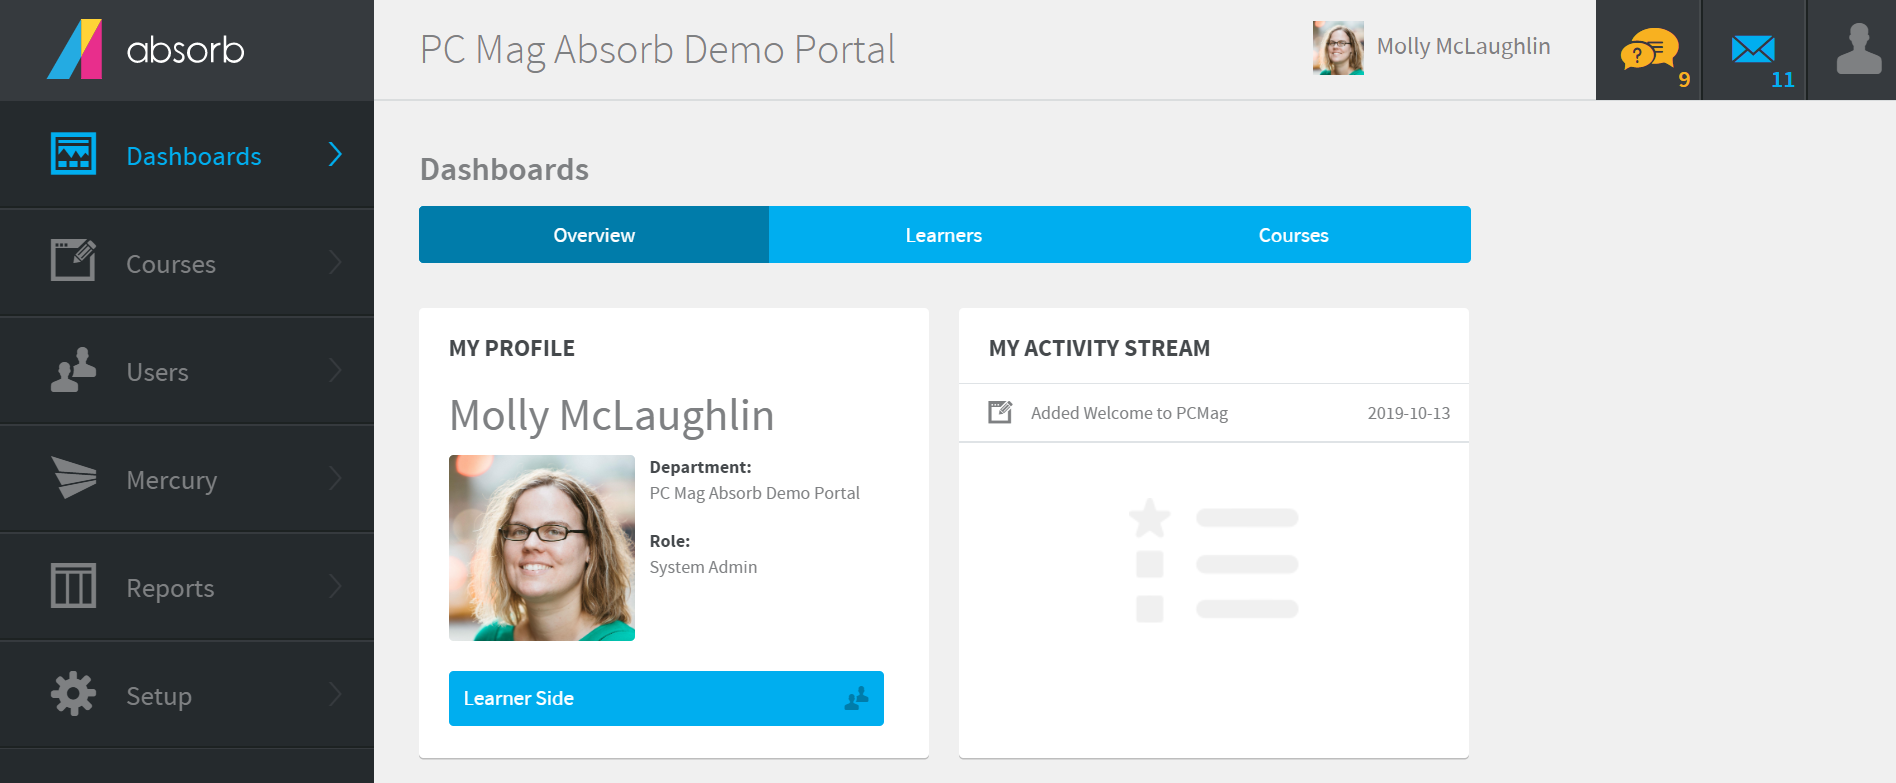Click the 2019-10-13 activity date
Screen dimensions: 1896x783
click(x=1408, y=413)
